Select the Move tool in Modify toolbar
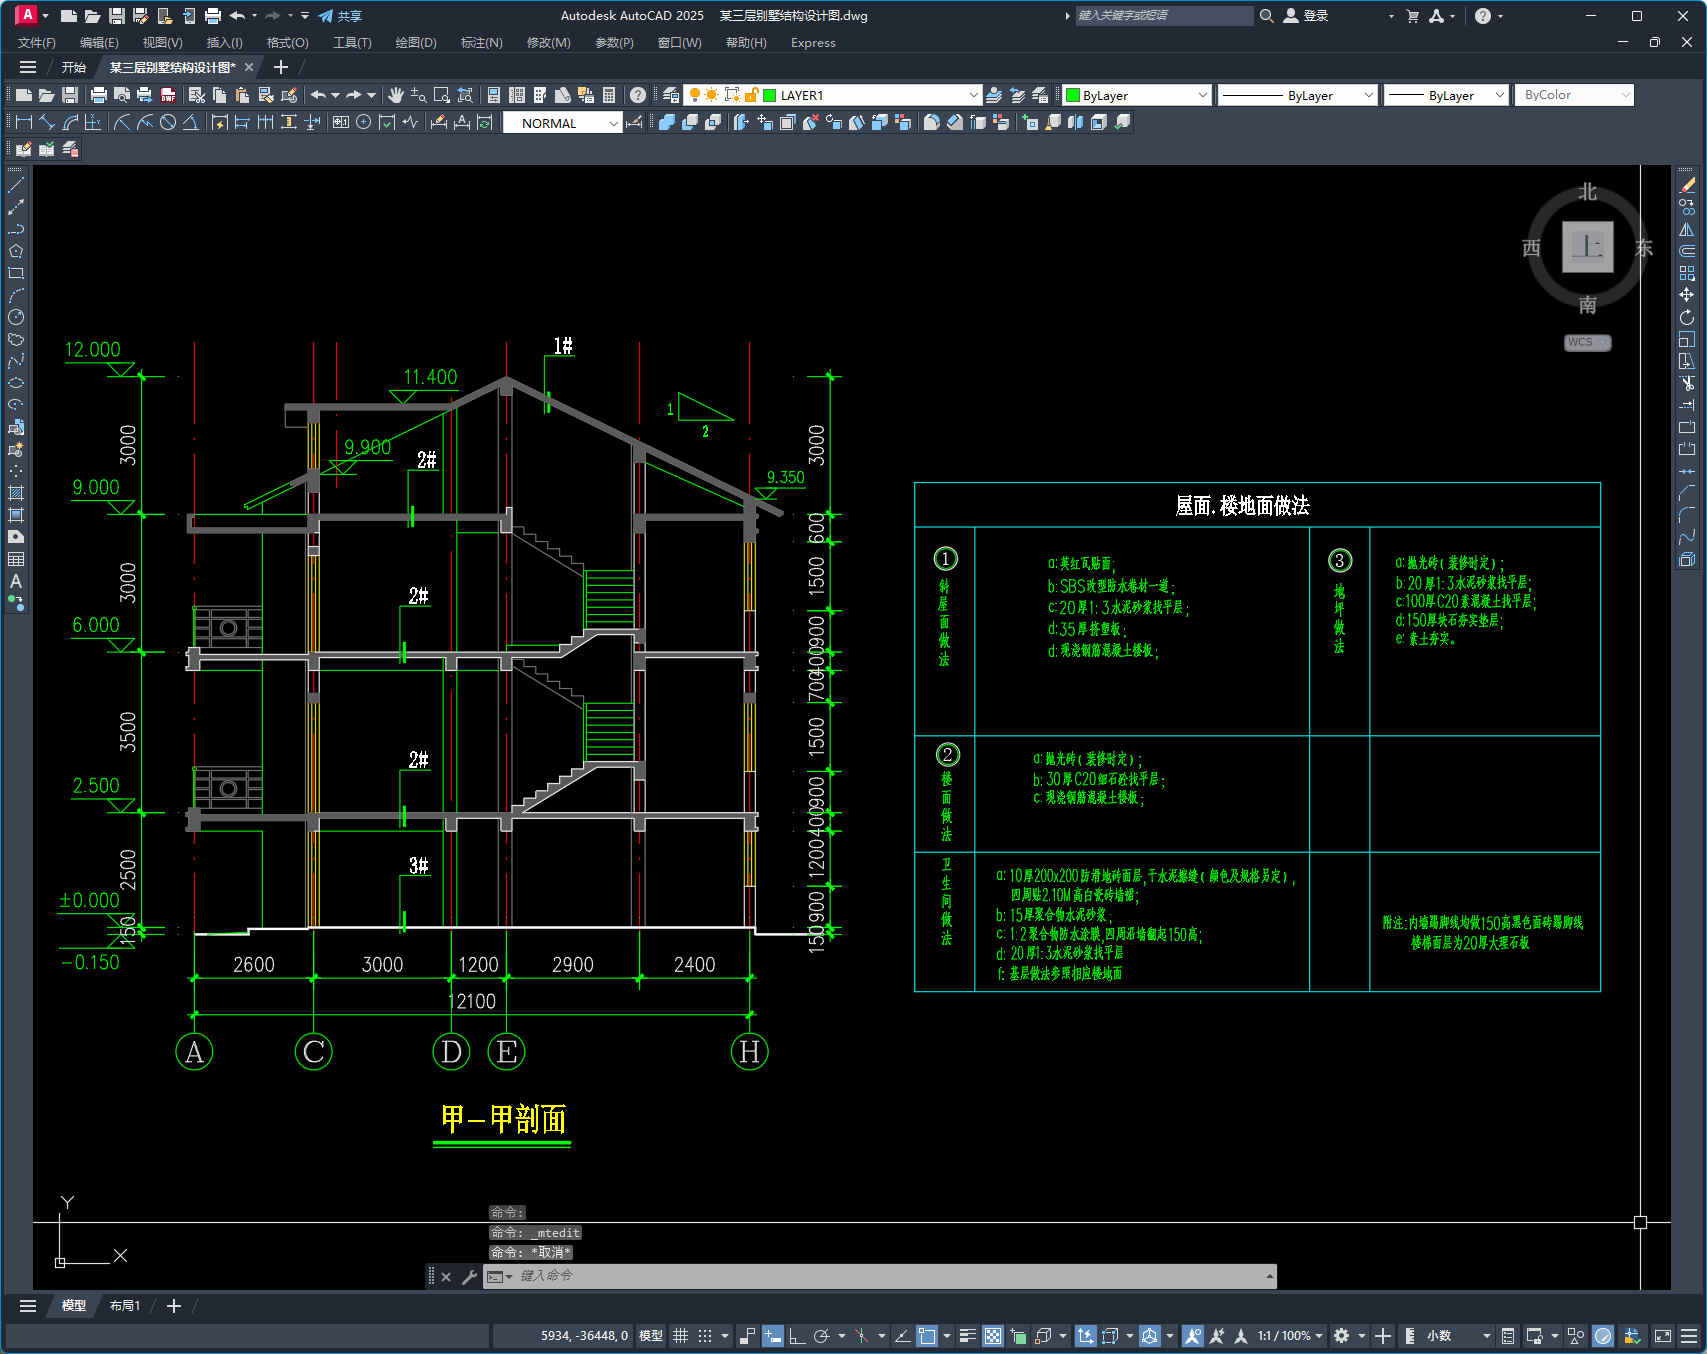1707x1354 pixels. click(1687, 295)
